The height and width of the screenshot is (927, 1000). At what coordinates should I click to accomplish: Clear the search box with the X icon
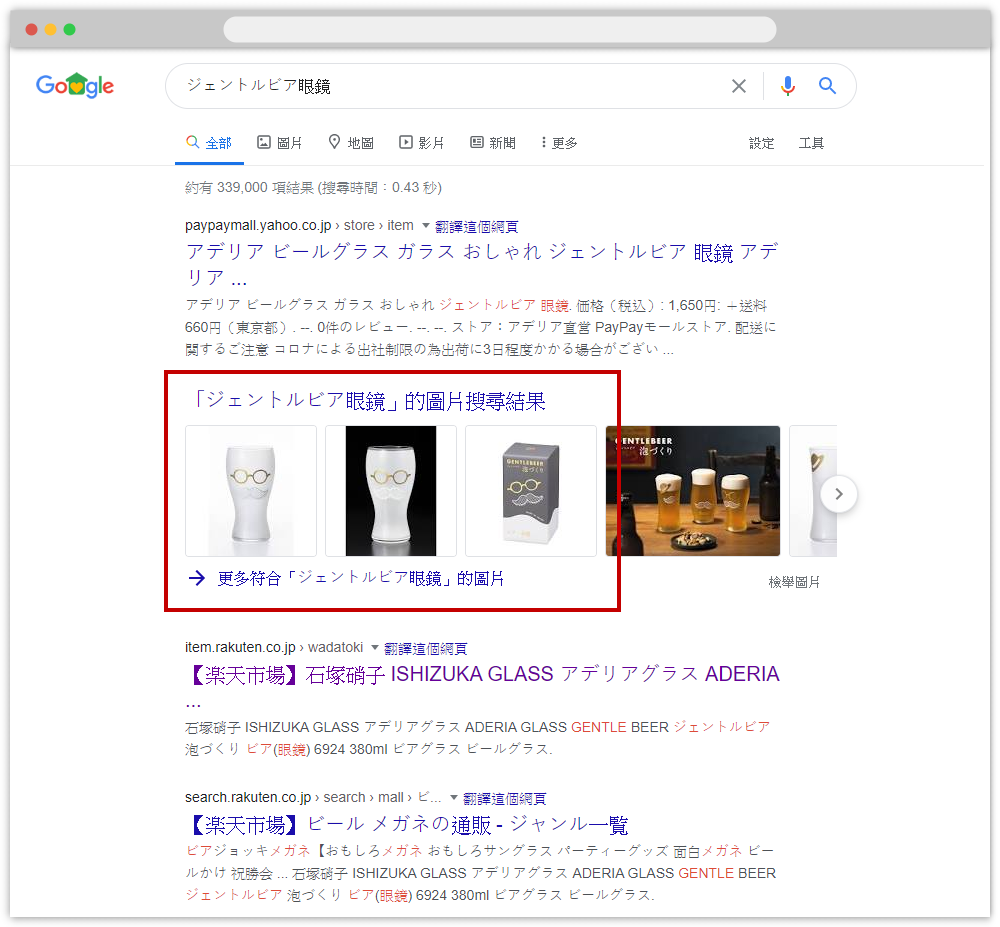pos(739,86)
